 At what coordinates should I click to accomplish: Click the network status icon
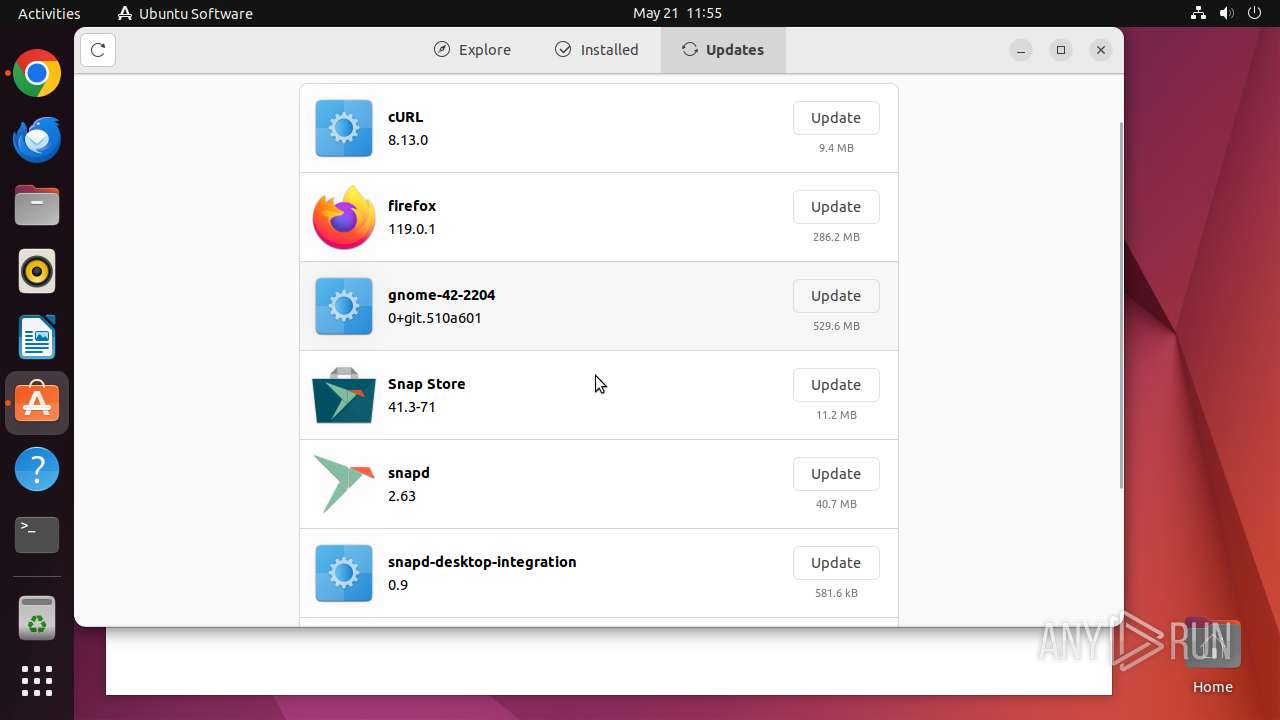(1198, 13)
